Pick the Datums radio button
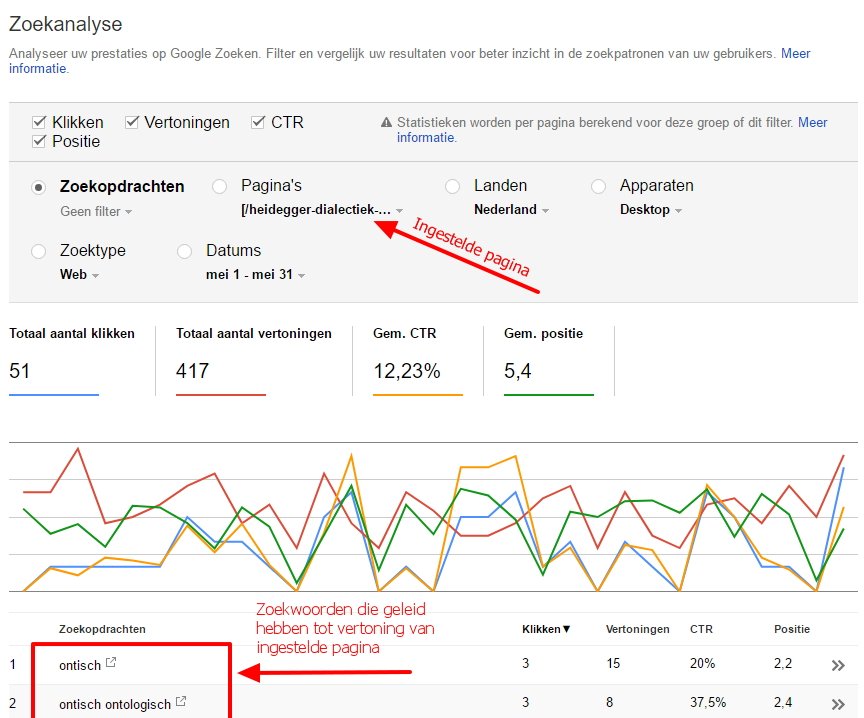 (184, 252)
